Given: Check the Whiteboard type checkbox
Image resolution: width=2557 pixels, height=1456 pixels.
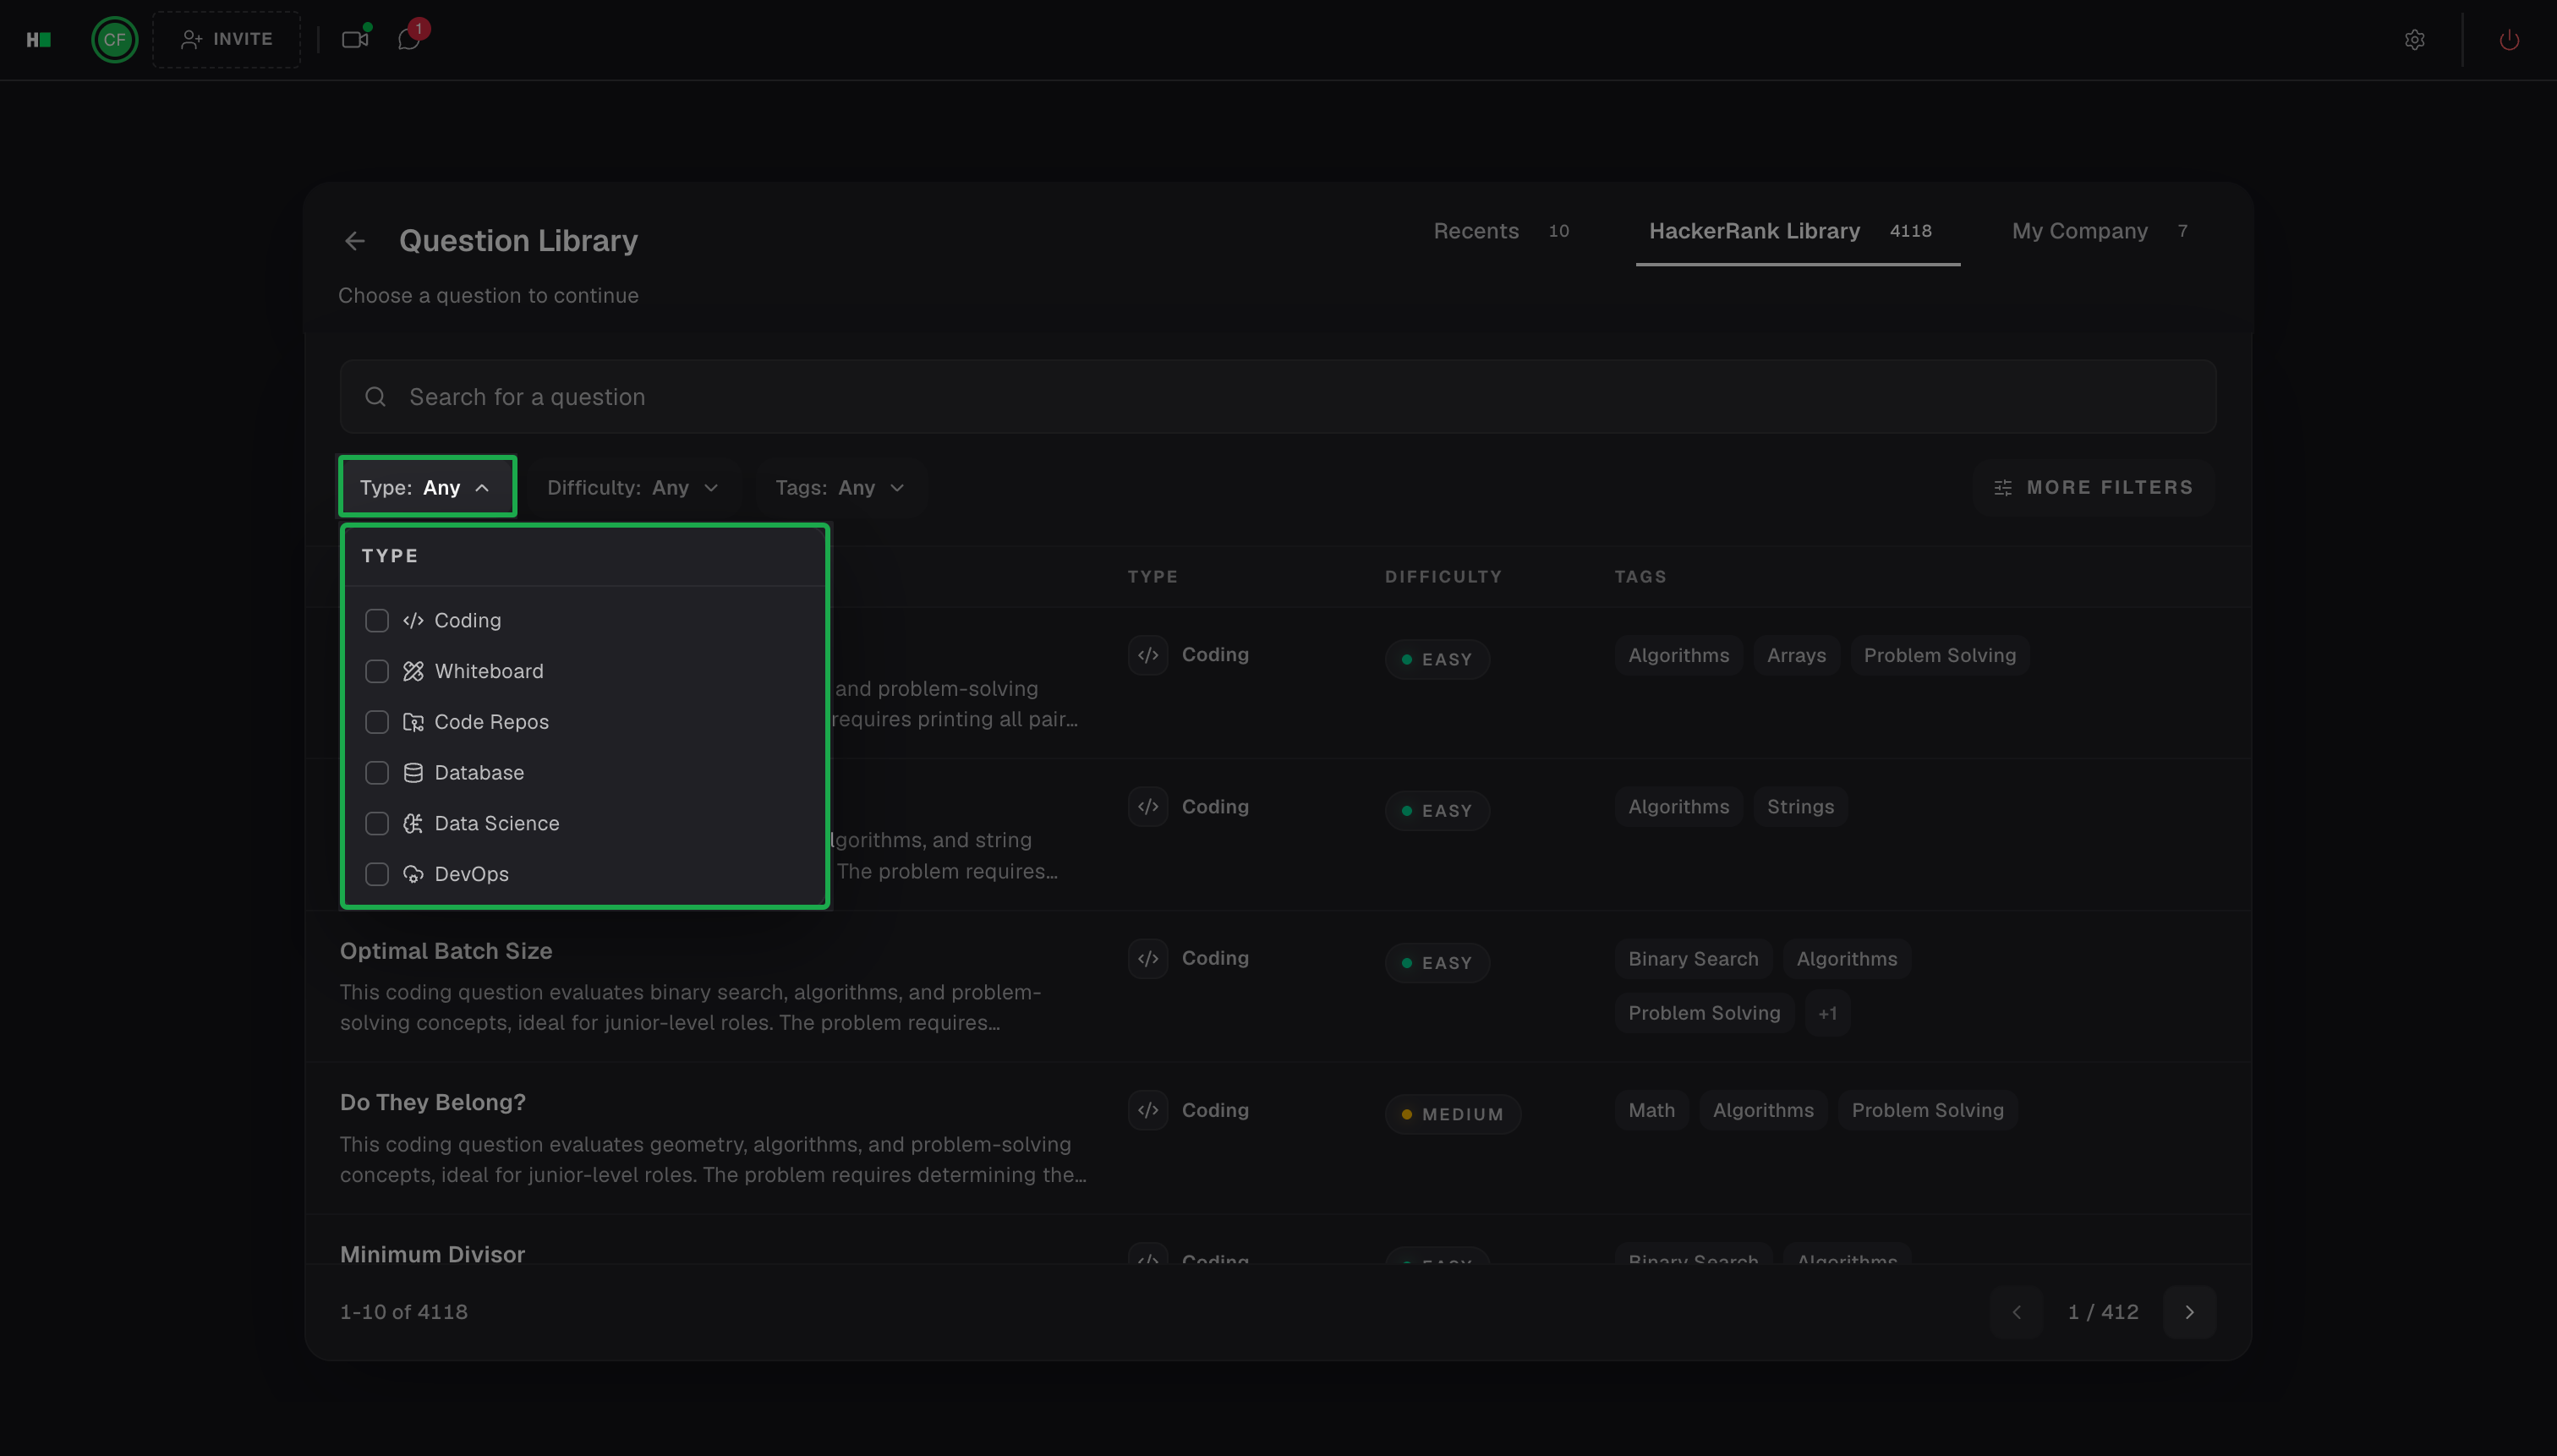Looking at the screenshot, I should (x=377, y=671).
